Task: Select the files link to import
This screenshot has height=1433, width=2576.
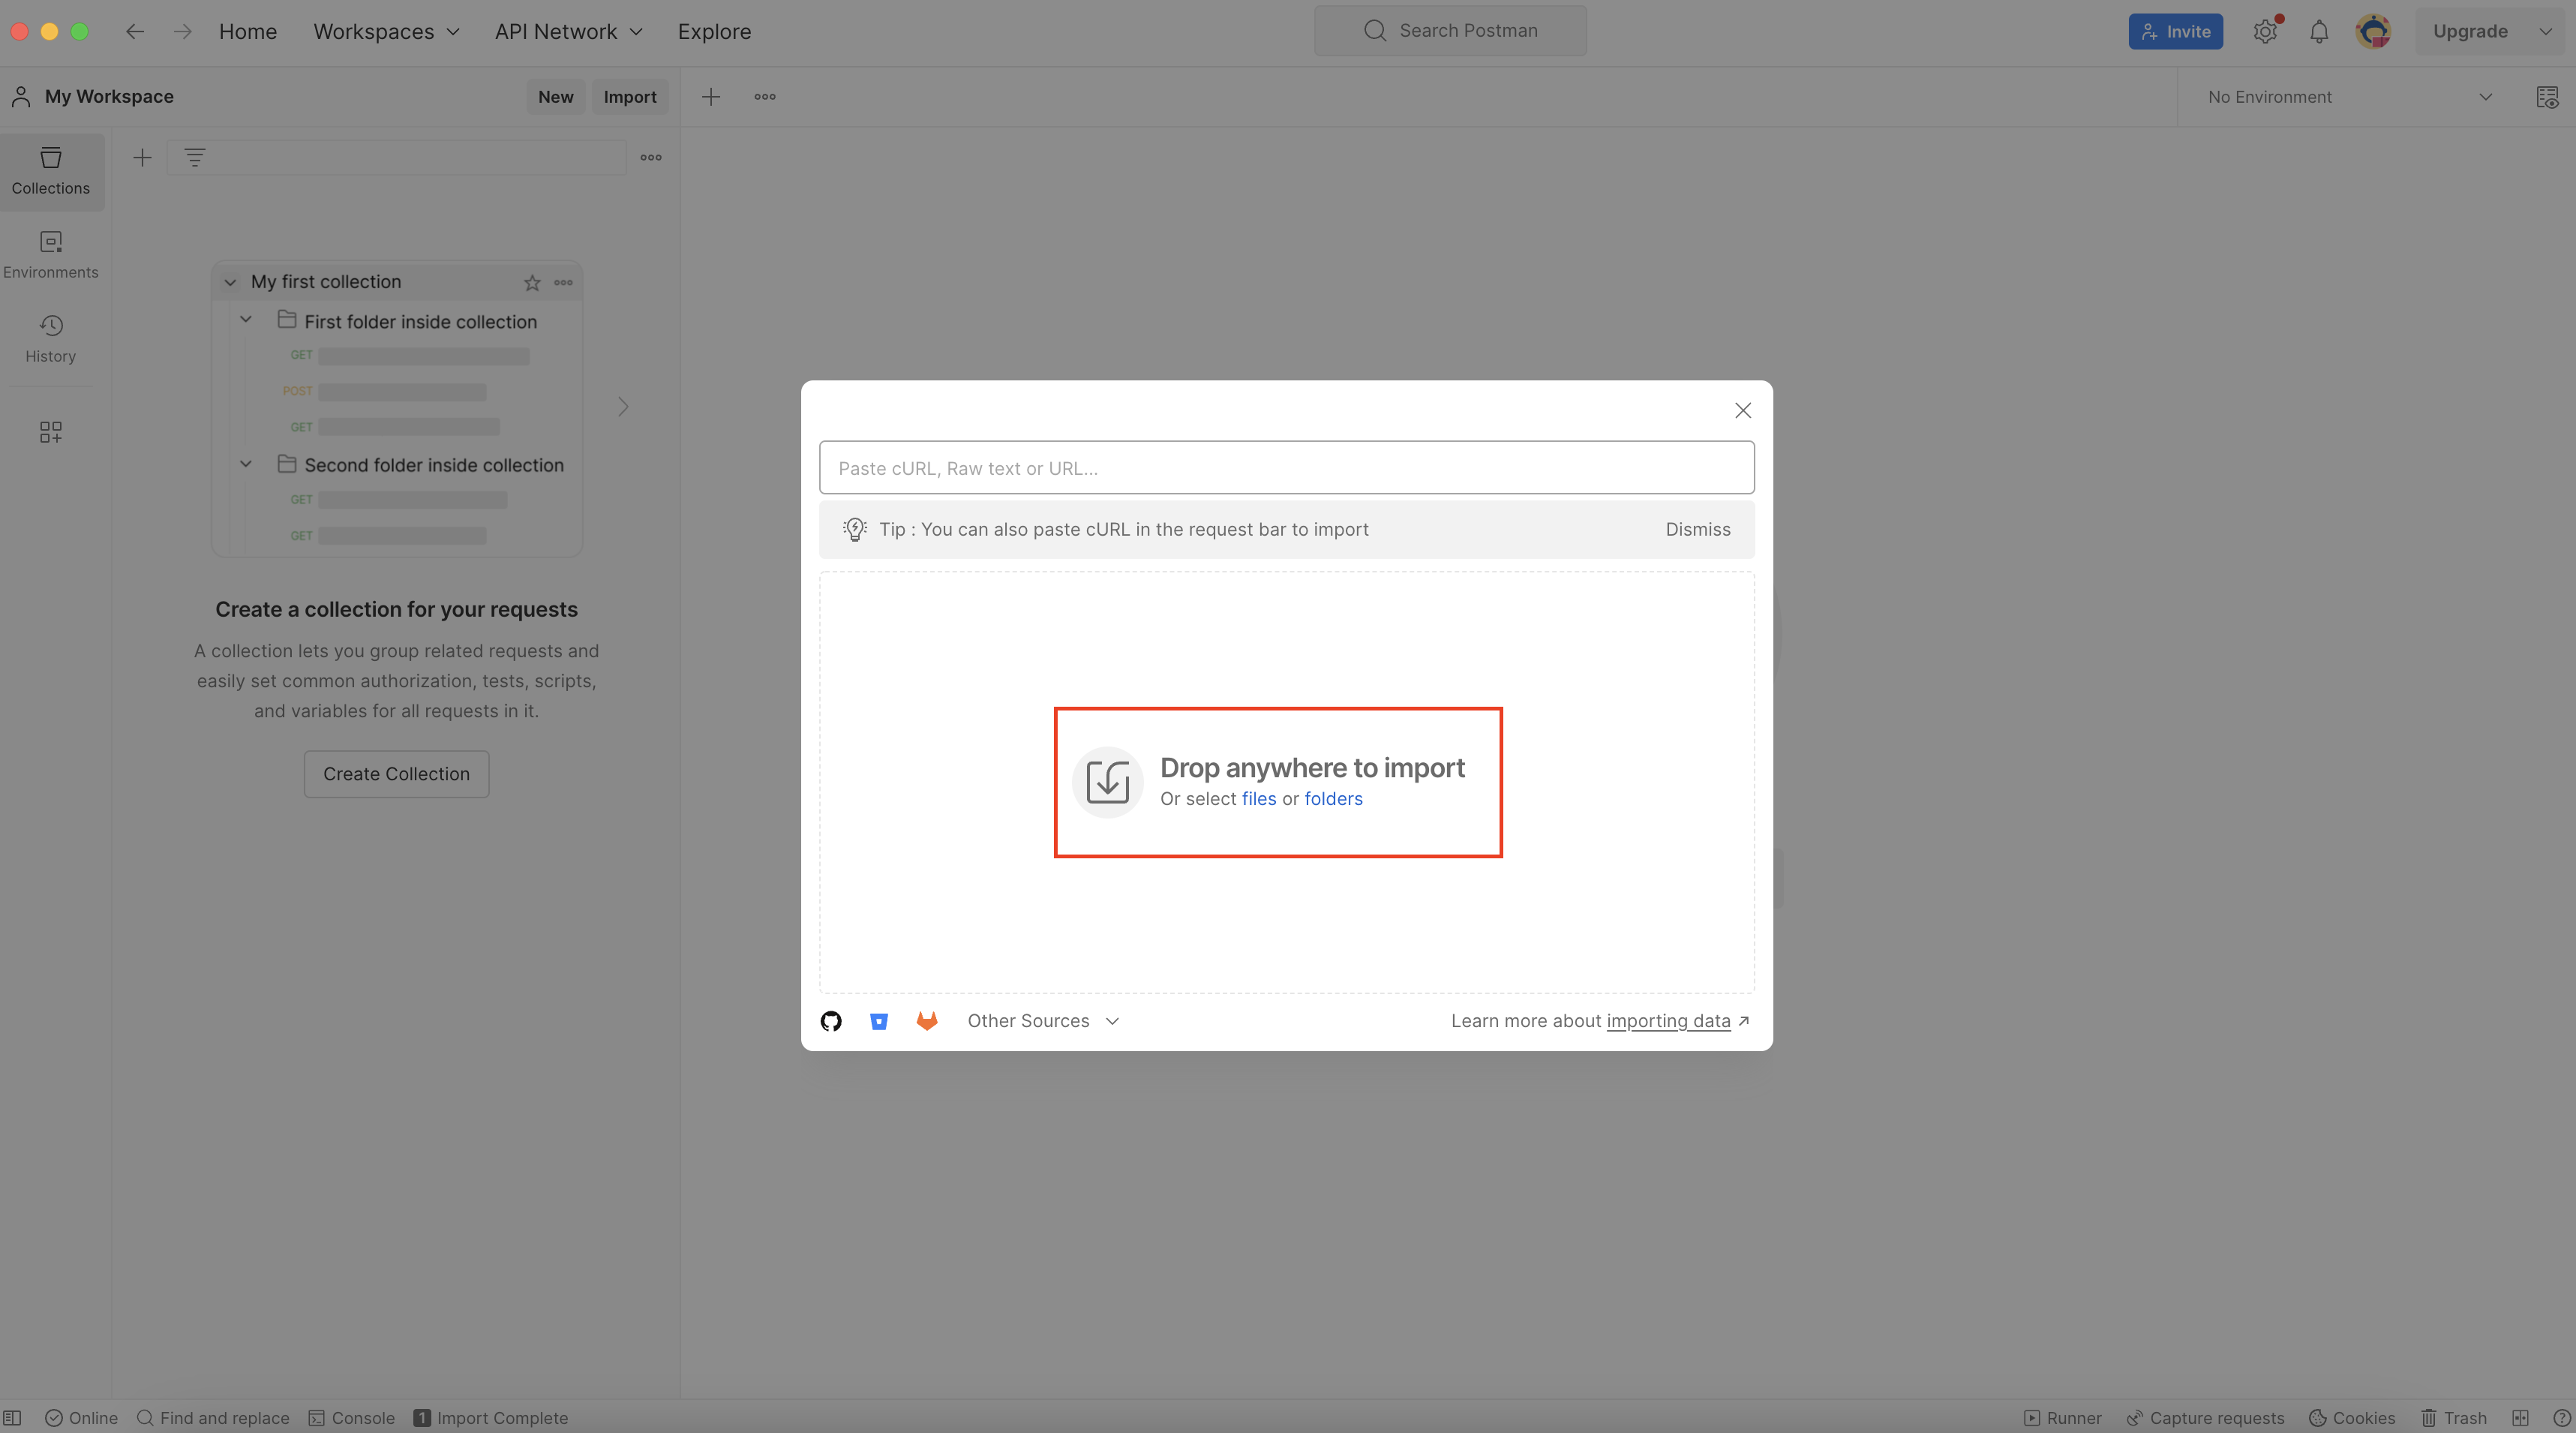Action: pos(1258,799)
